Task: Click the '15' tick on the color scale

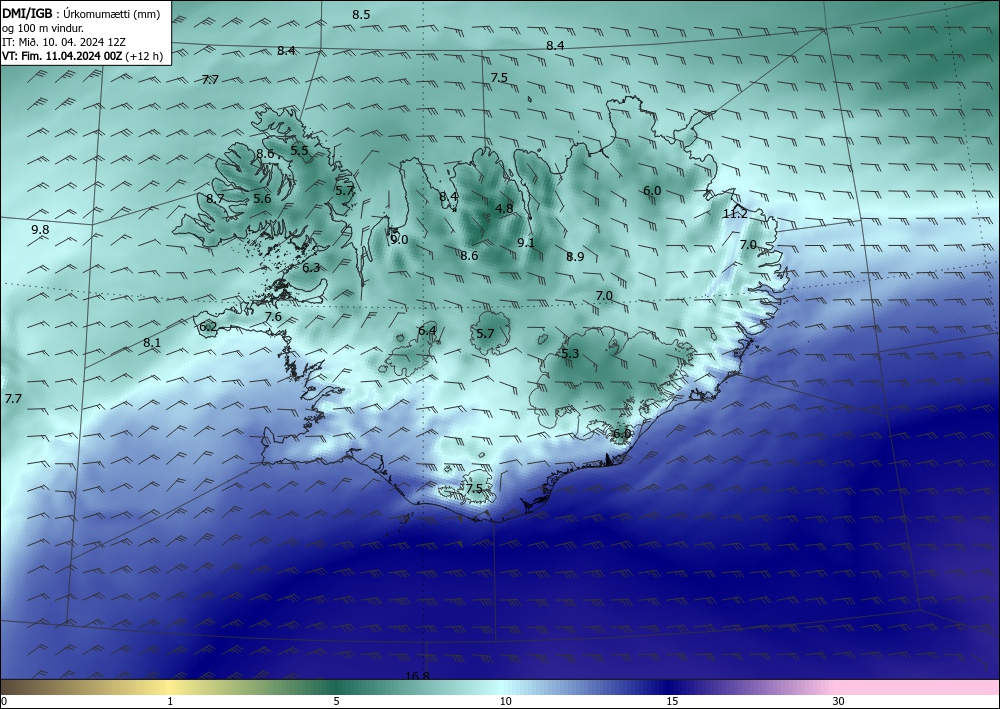Action: point(672,701)
